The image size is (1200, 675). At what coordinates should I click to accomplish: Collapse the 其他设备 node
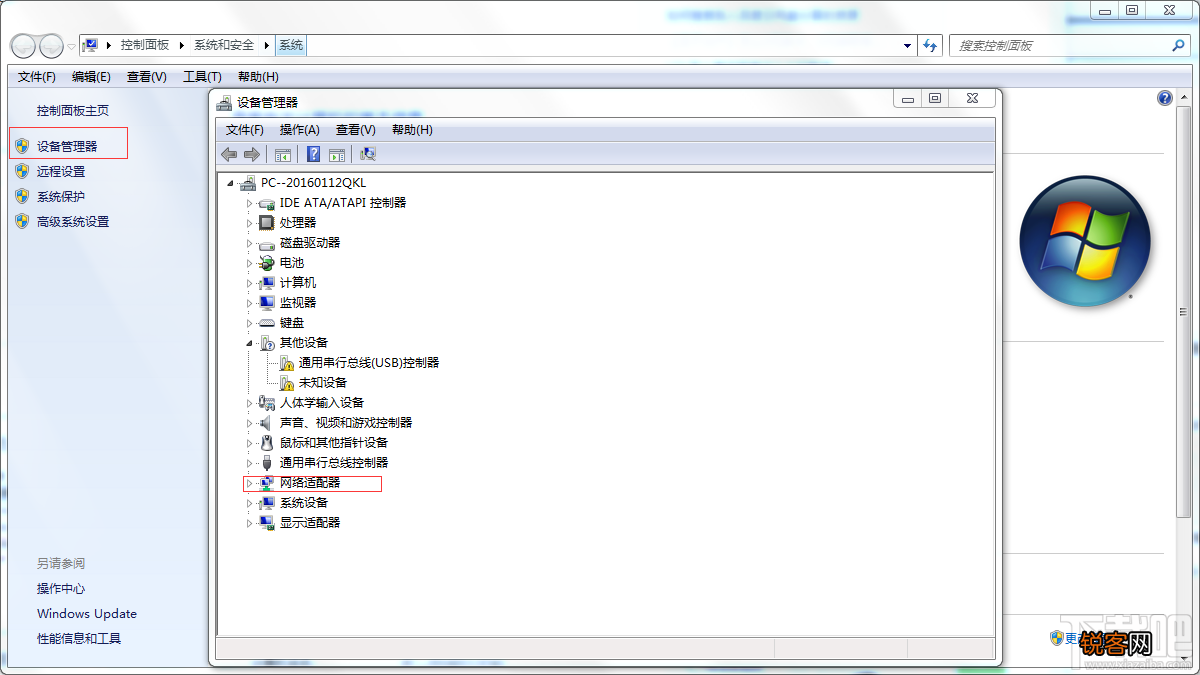click(x=250, y=343)
